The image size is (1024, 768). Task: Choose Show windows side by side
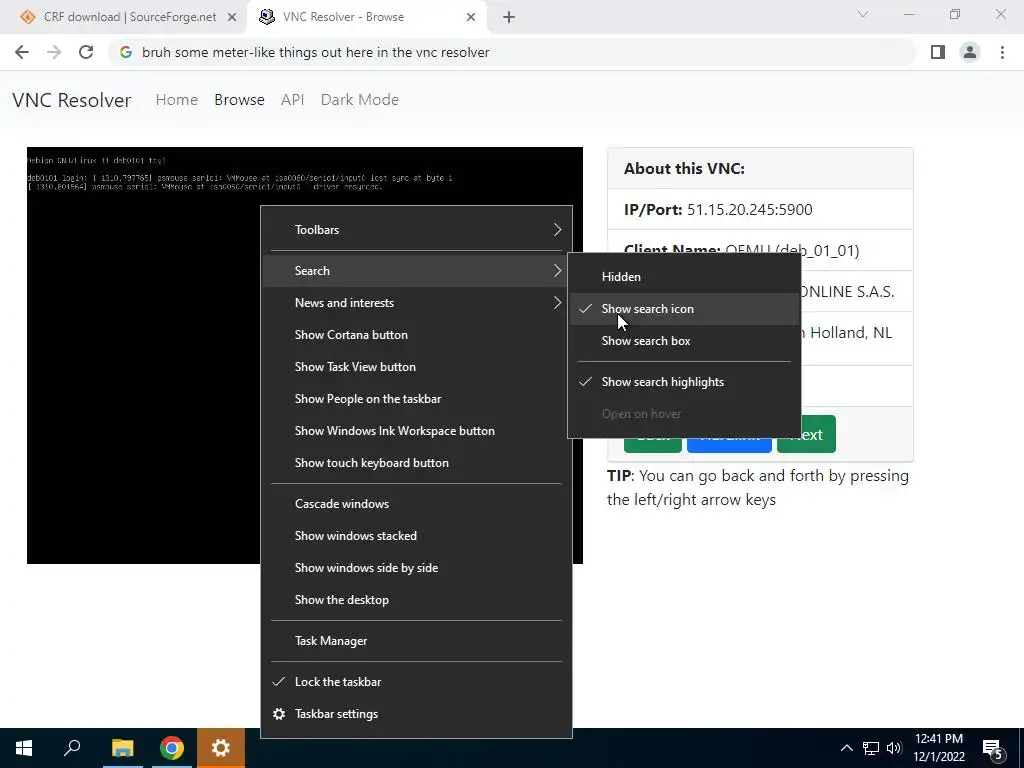pos(416,568)
